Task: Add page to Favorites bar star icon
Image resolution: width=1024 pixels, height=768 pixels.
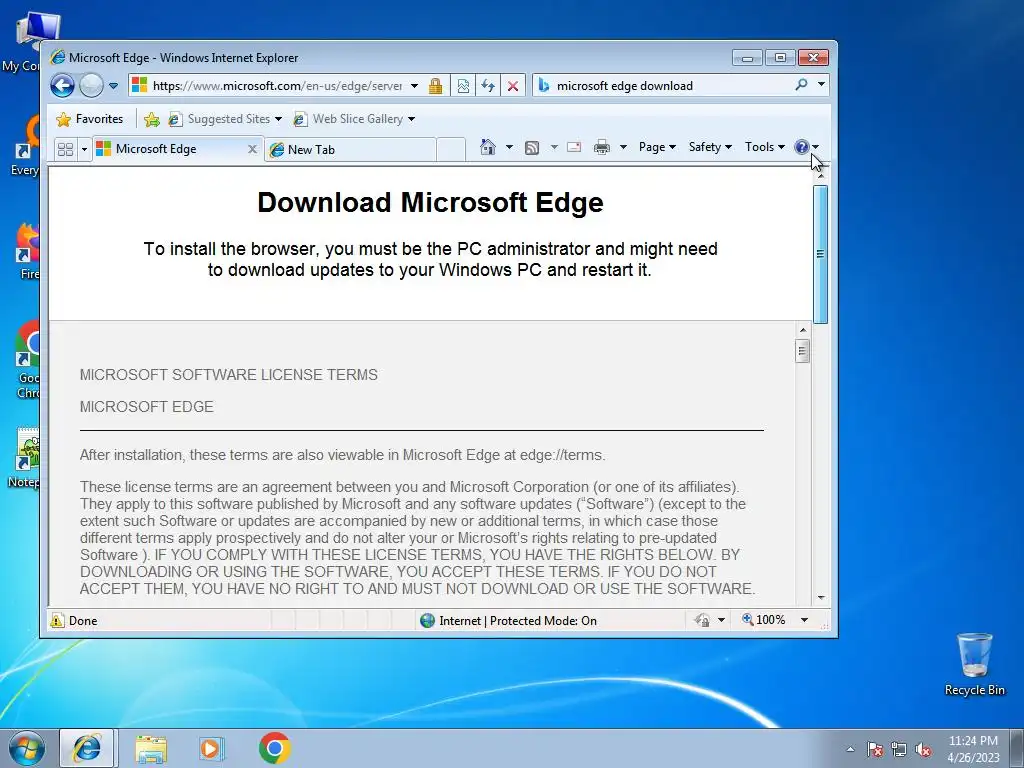Action: tap(152, 119)
